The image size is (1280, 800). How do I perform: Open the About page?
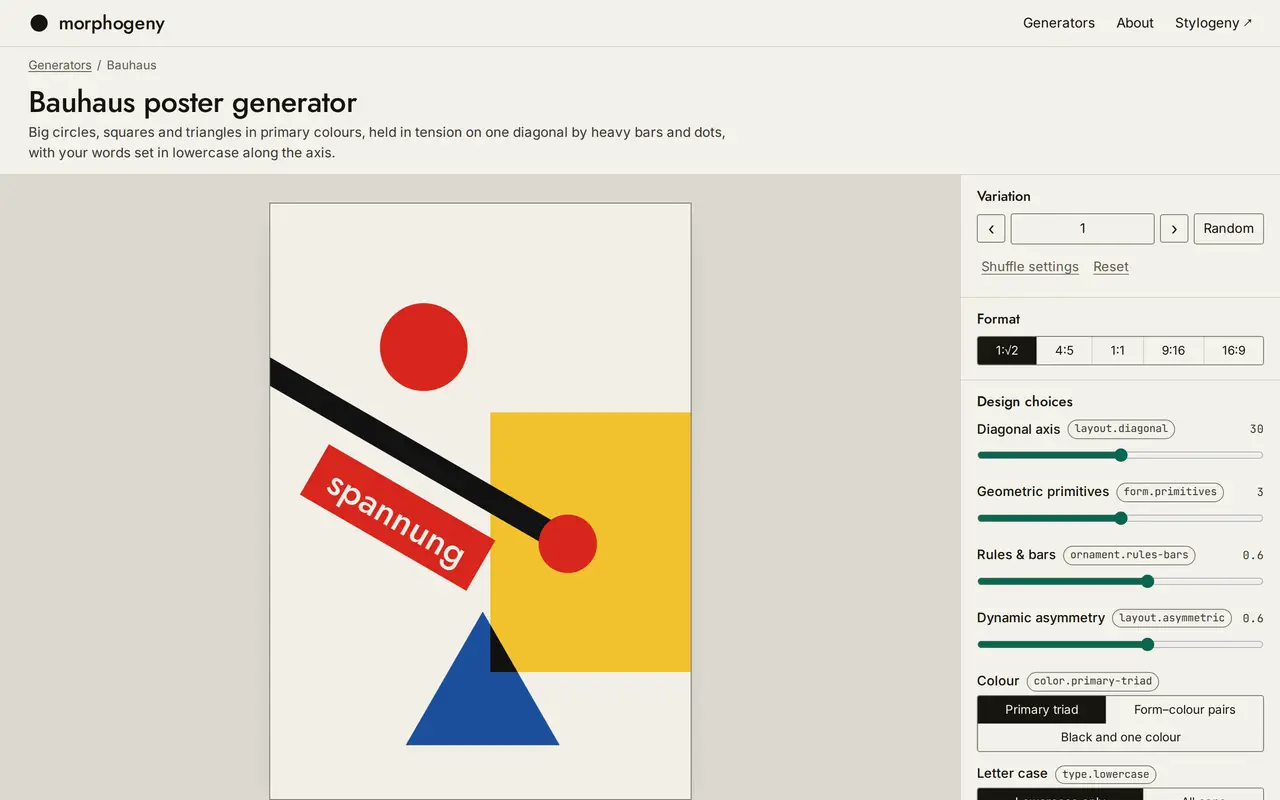pos(1135,23)
